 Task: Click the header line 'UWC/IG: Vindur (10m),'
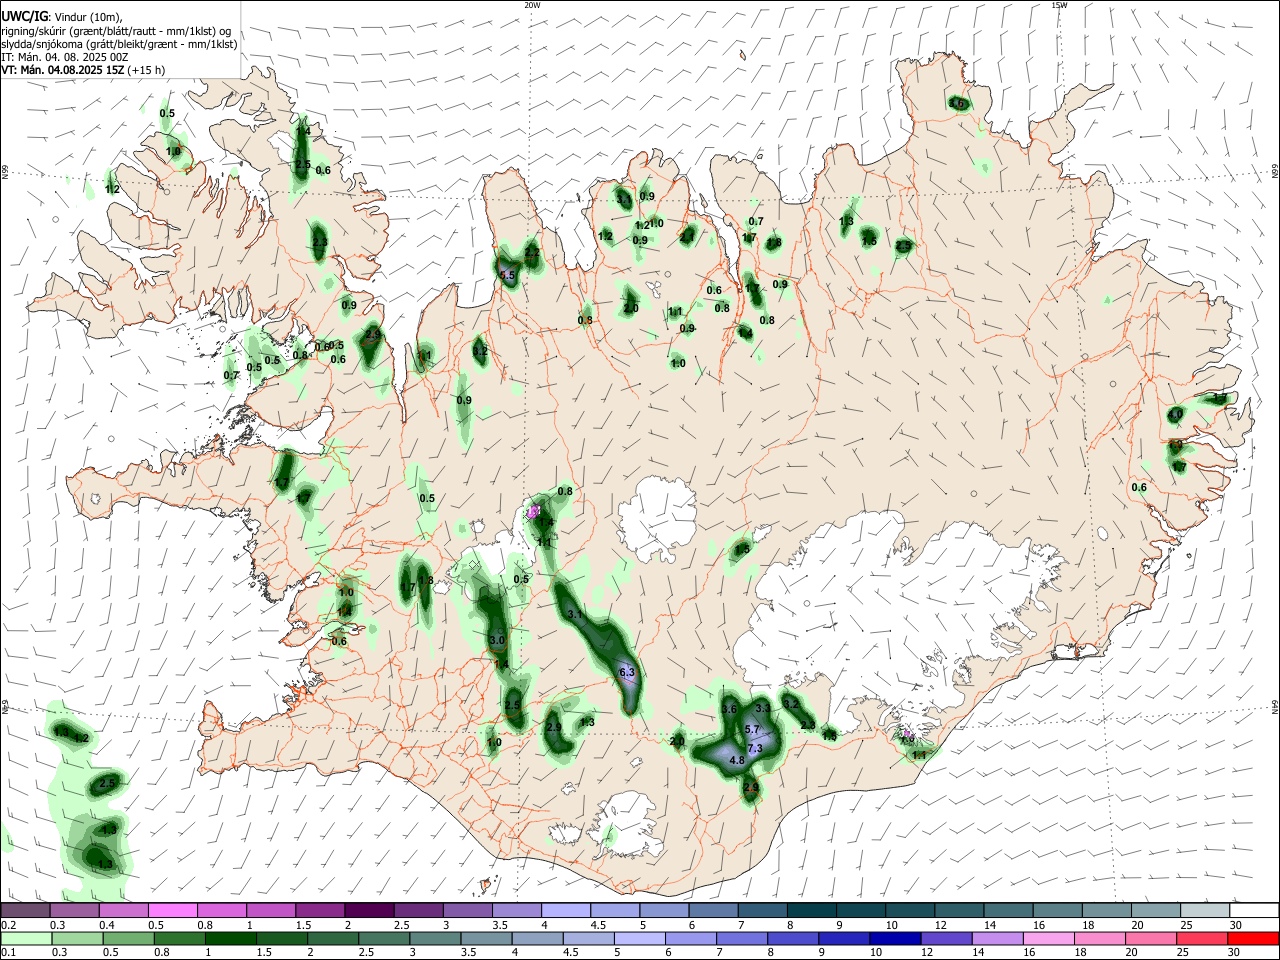point(62,15)
